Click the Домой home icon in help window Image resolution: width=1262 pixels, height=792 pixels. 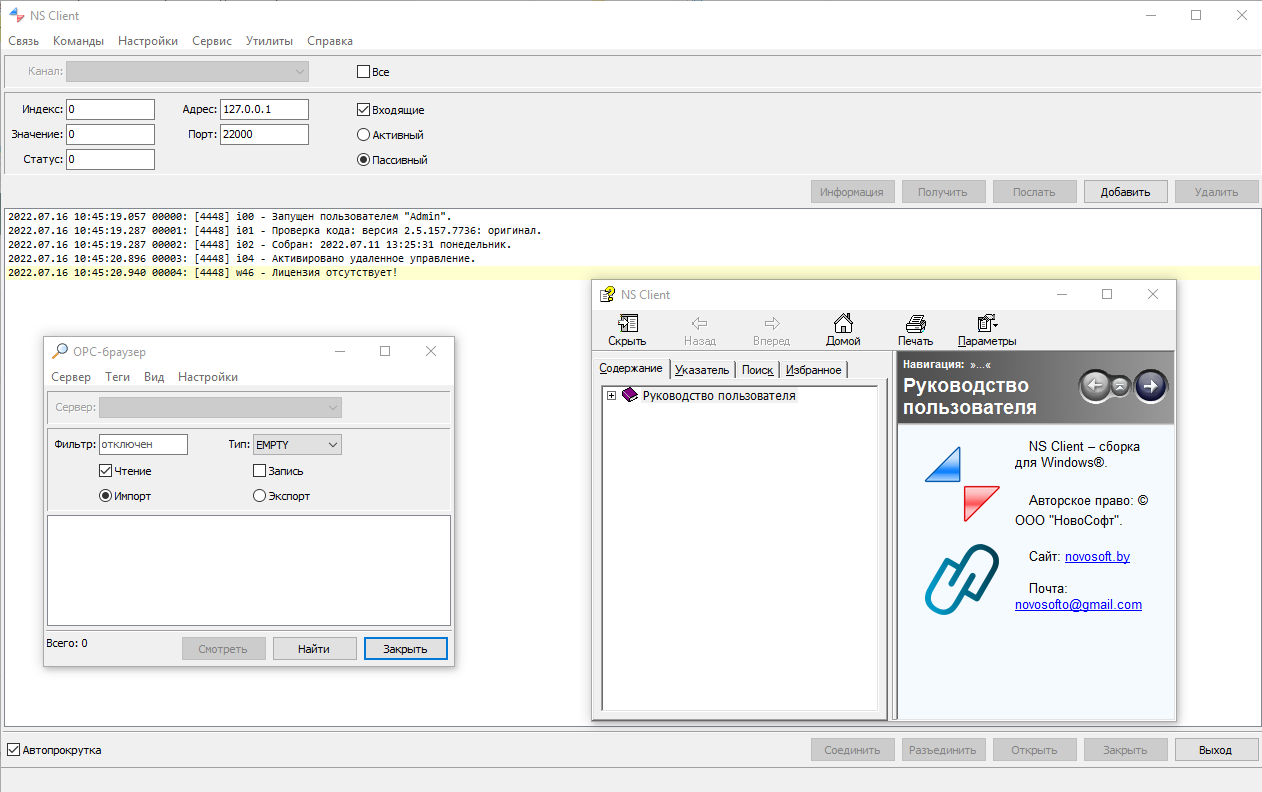click(x=843, y=323)
